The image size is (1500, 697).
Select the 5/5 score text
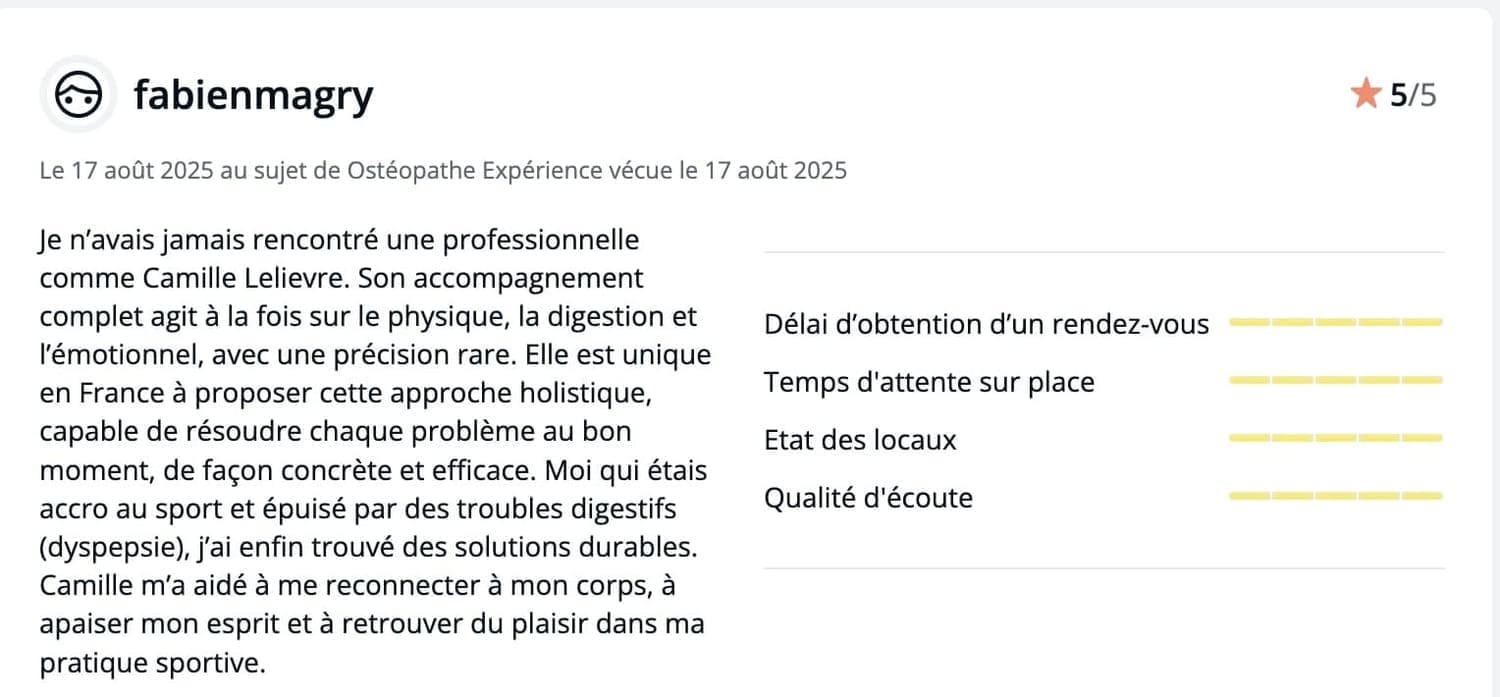[1413, 95]
